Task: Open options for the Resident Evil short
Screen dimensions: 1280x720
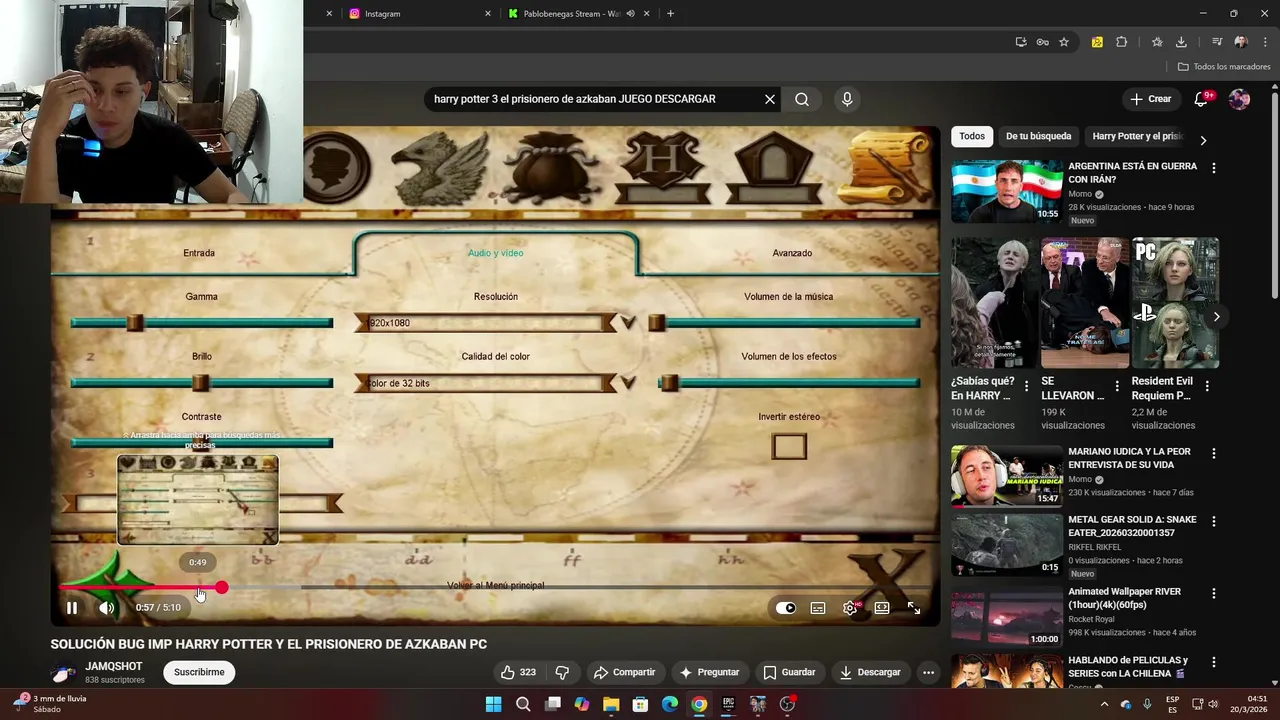Action: point(1206,386)
